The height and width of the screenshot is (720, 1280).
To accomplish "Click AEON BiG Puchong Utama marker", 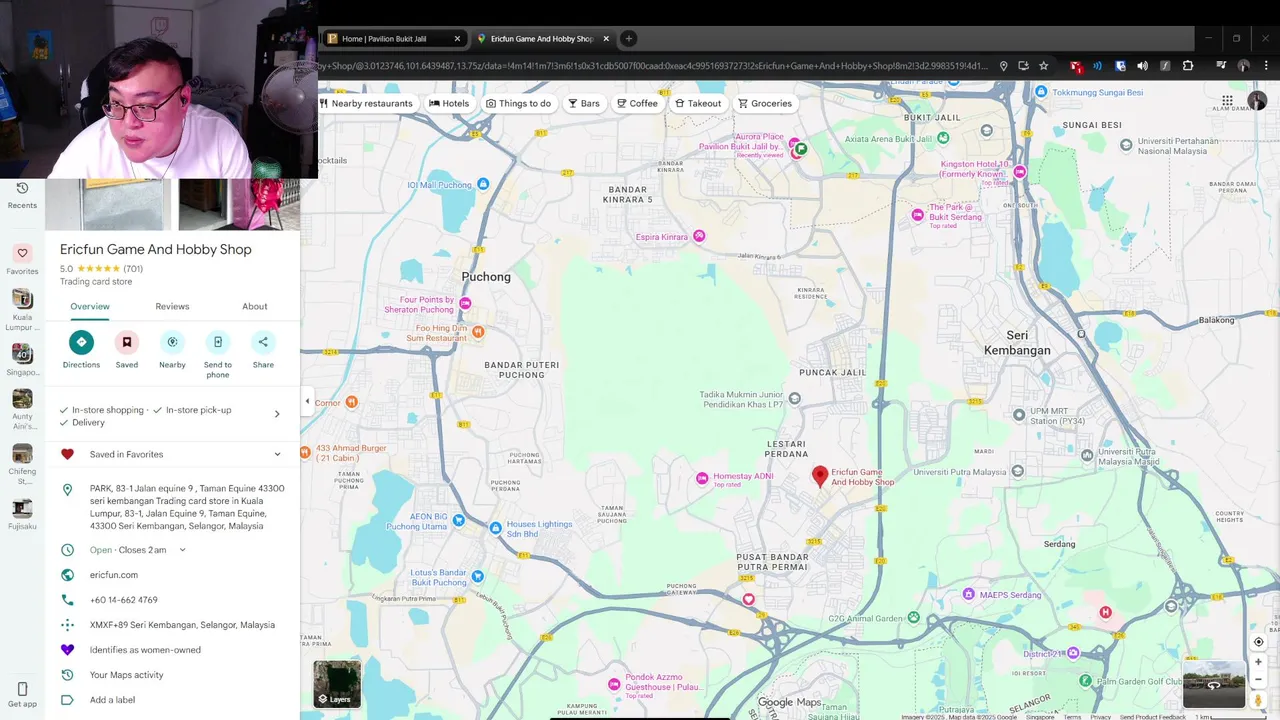I will click(458, 520).
